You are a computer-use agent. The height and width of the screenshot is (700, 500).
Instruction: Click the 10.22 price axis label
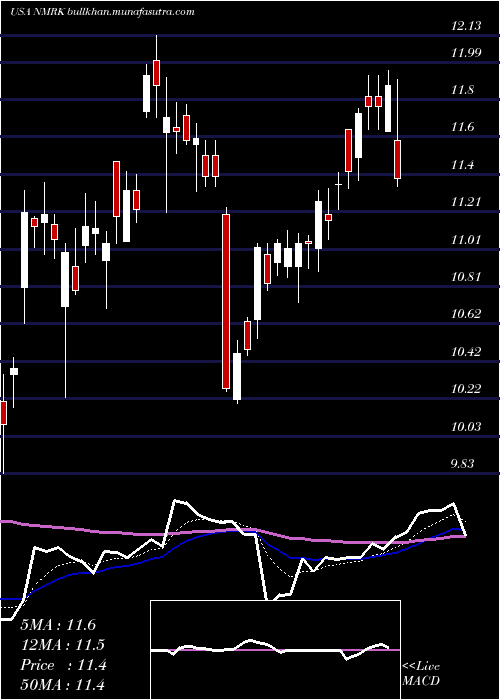tap(466, 389)
